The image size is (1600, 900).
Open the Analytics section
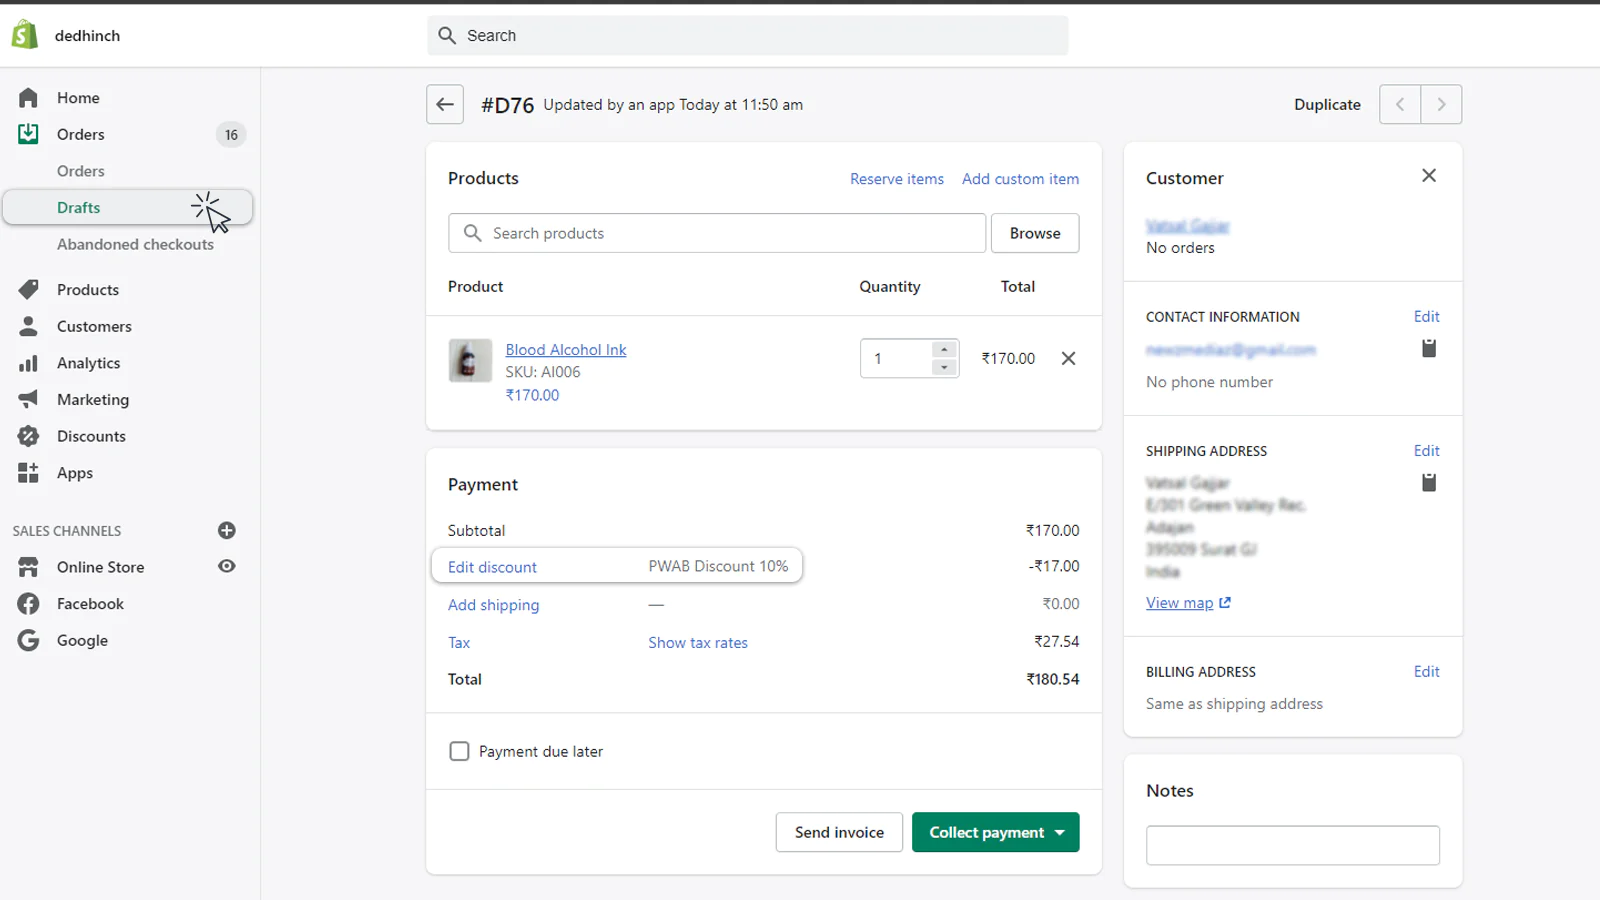pos(88,363)
